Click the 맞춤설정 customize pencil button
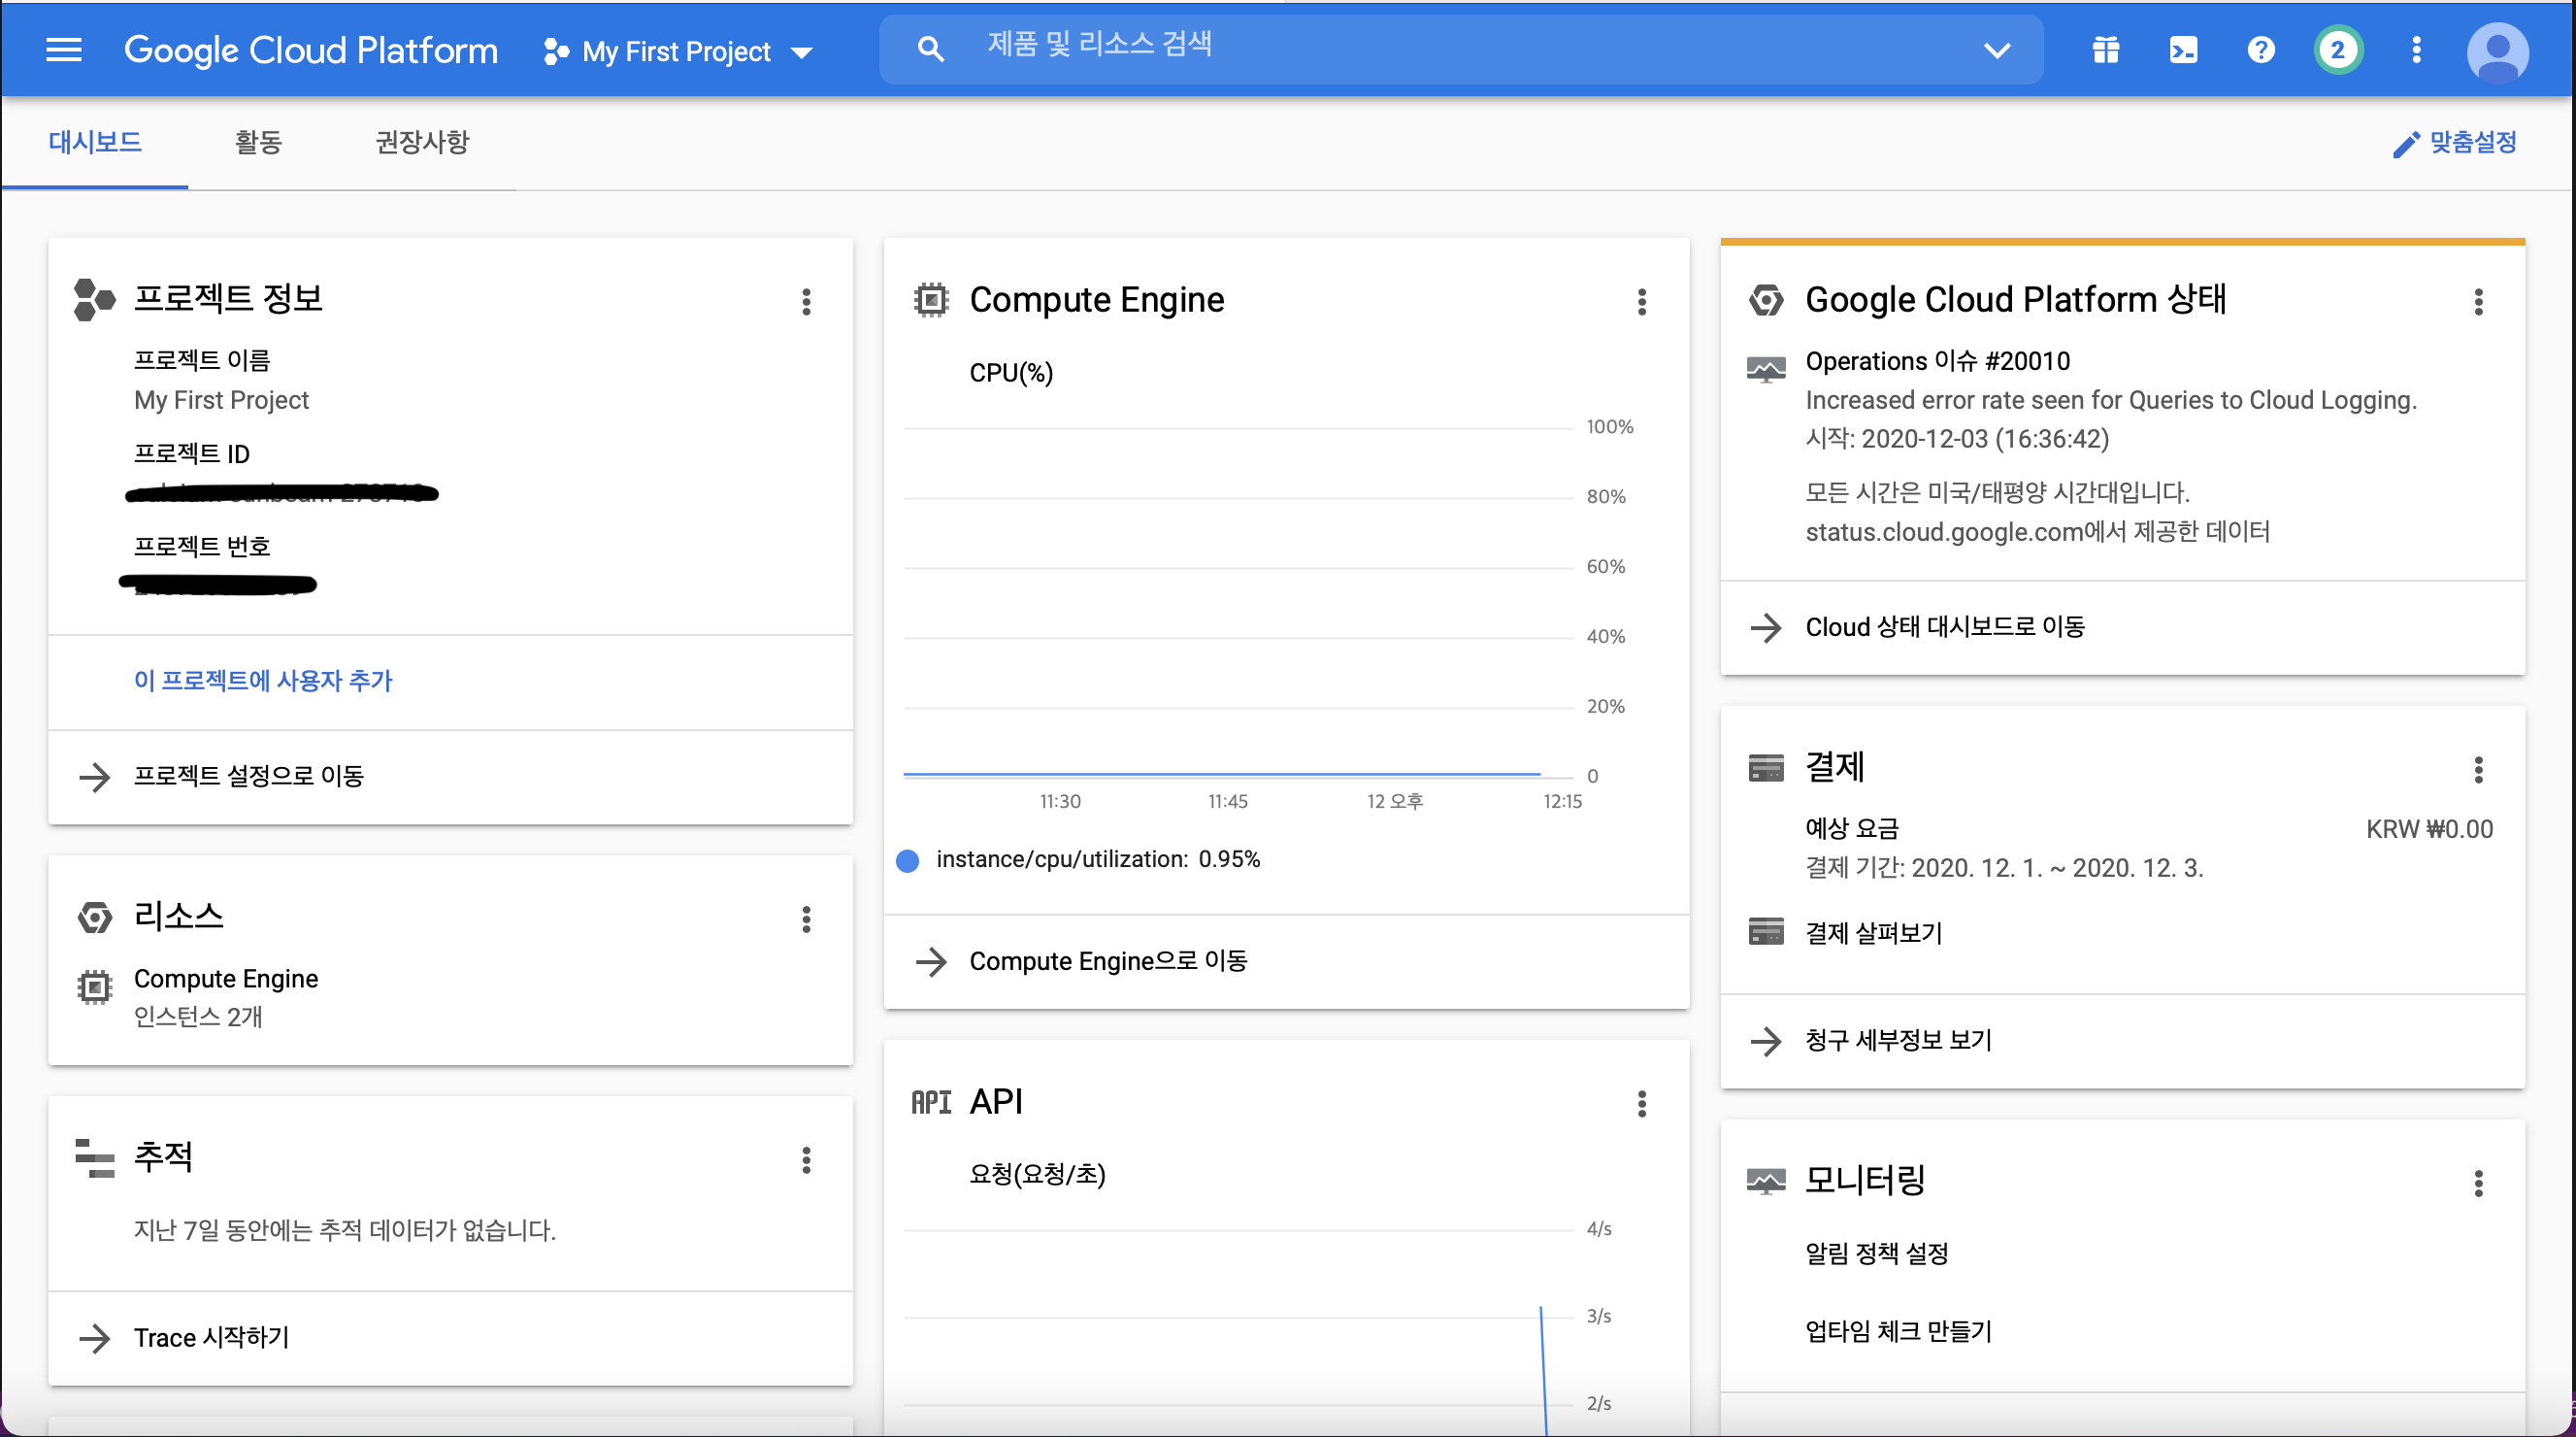 (2455, 143)
